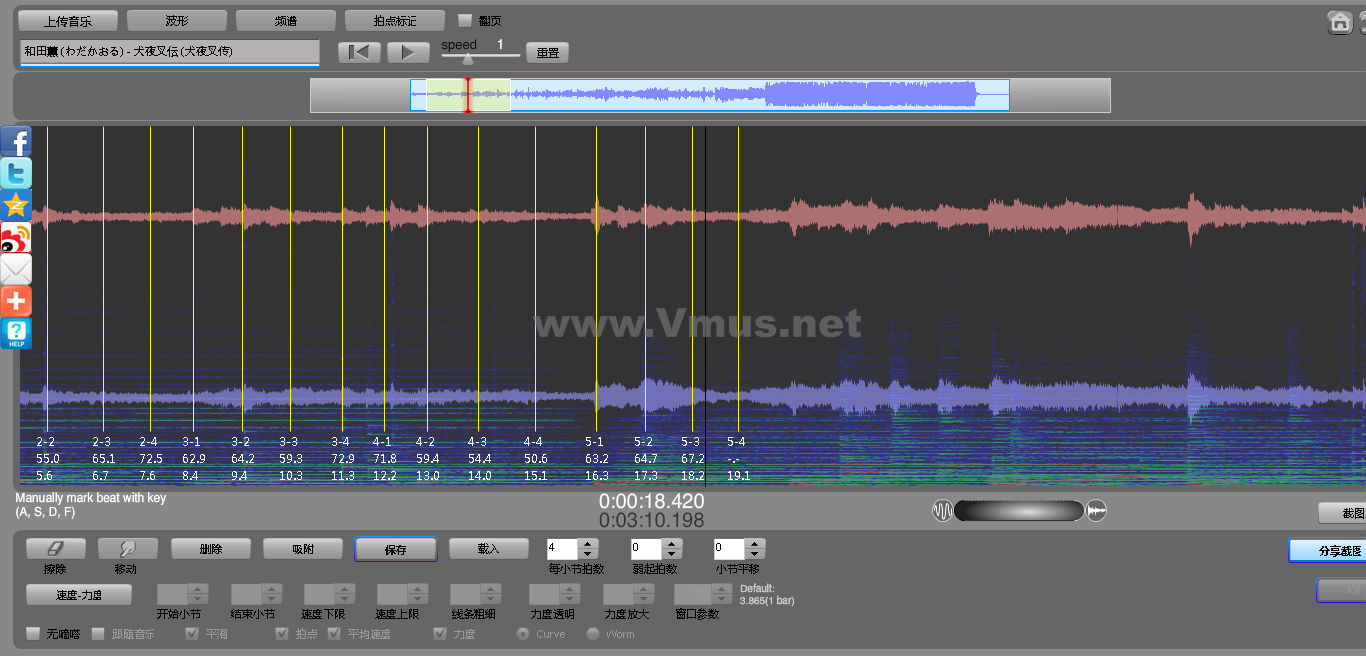1366x656 pixels.
Task: Select the move (移动) tool icon
Action: (x=127, y=549)
